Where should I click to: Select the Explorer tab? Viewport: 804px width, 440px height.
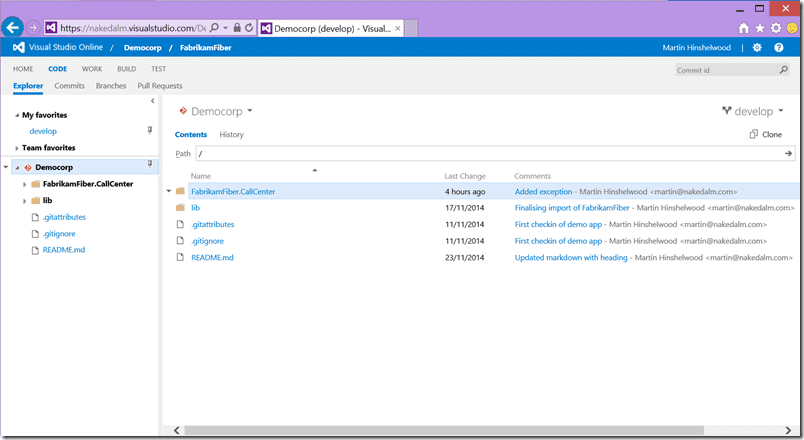point(28,86)
